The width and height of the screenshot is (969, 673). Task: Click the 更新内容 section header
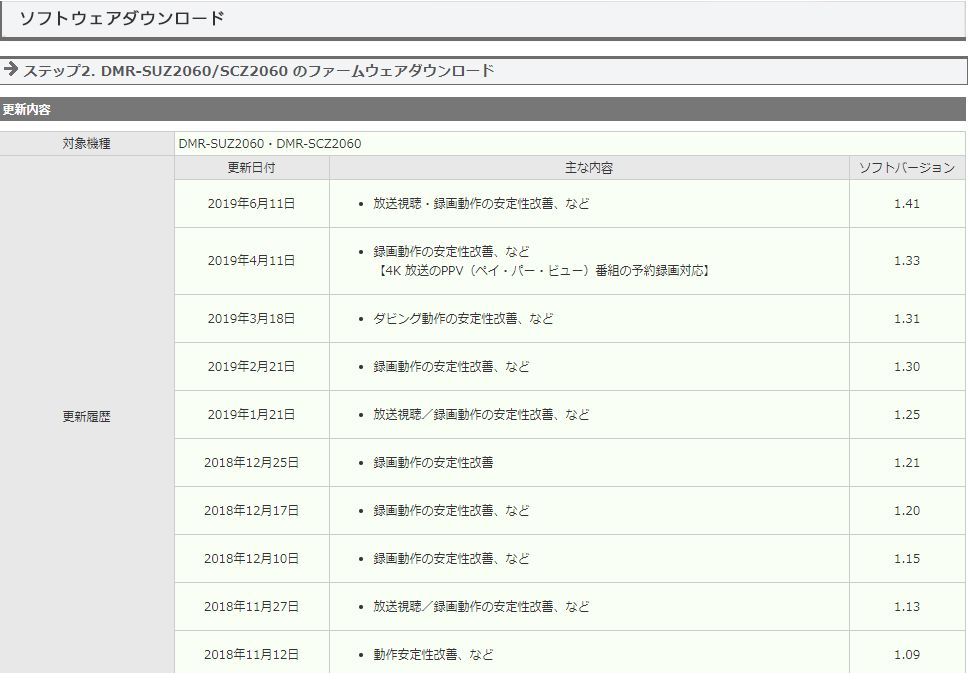(26, 110)
